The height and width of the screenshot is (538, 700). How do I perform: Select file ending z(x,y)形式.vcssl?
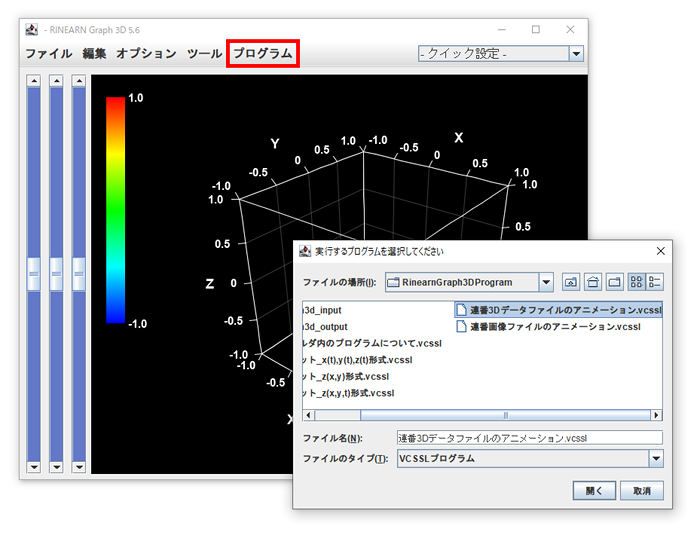point(346,376)
